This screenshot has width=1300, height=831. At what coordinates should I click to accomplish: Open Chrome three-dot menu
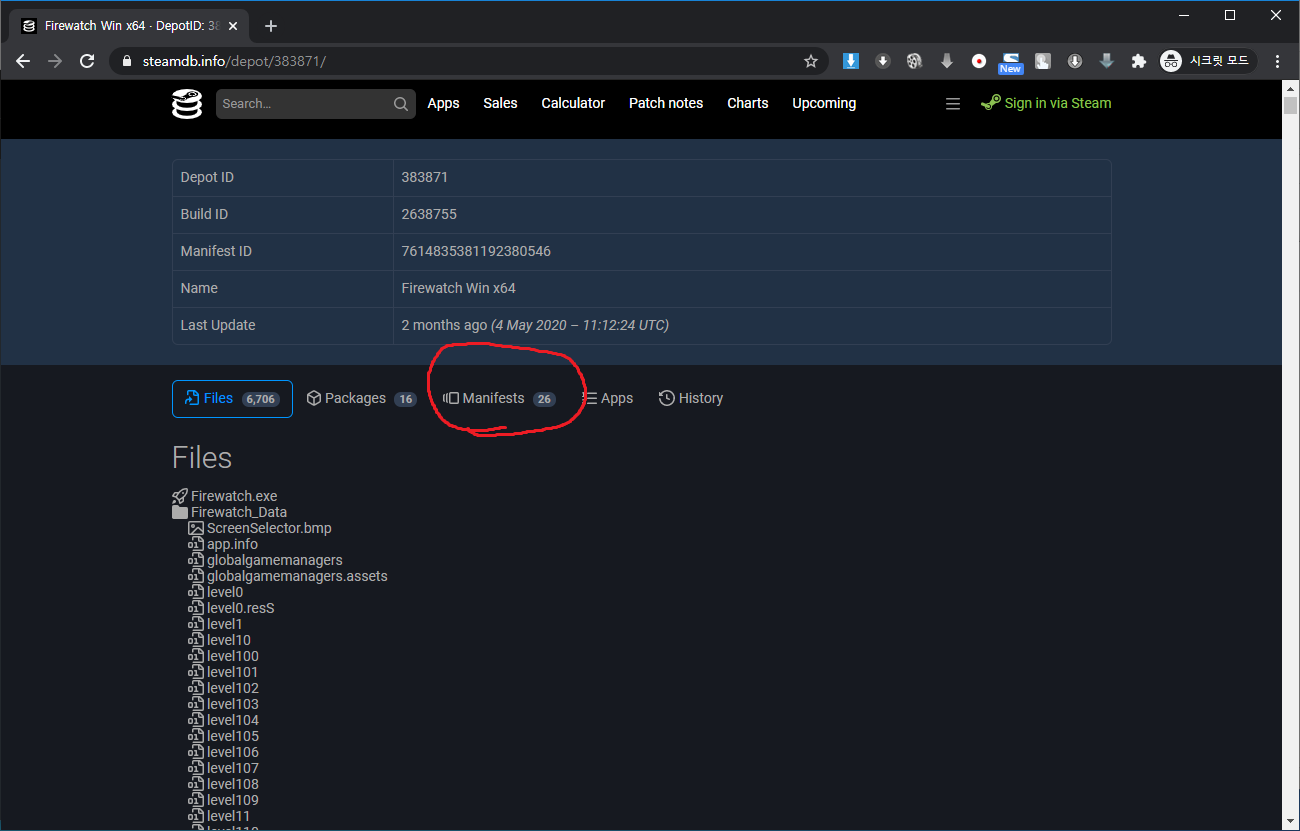click(1277, 61)
